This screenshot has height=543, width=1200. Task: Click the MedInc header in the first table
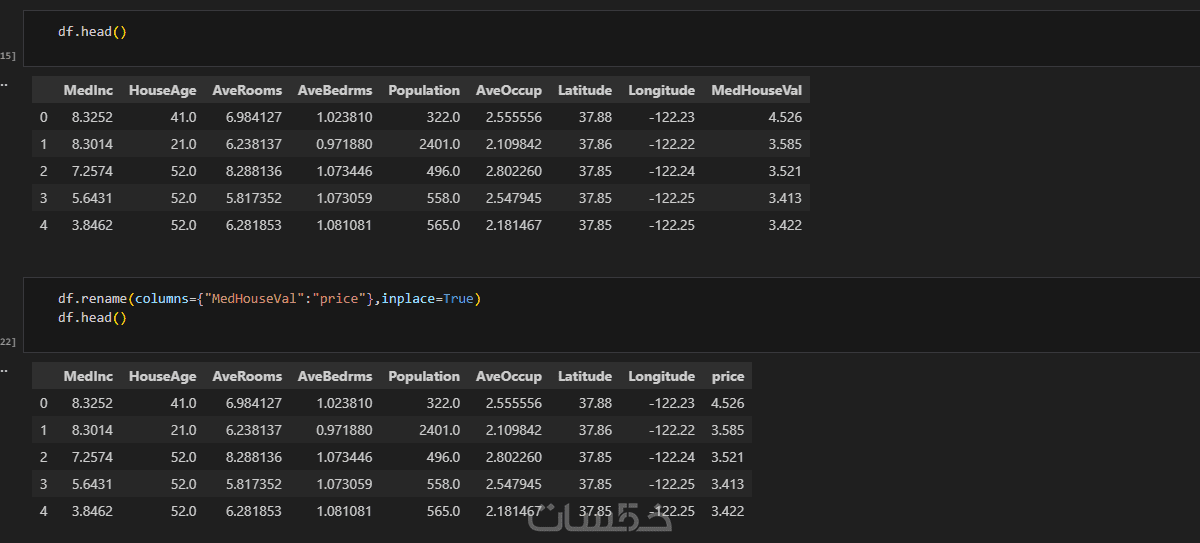[x=88, y=90]
